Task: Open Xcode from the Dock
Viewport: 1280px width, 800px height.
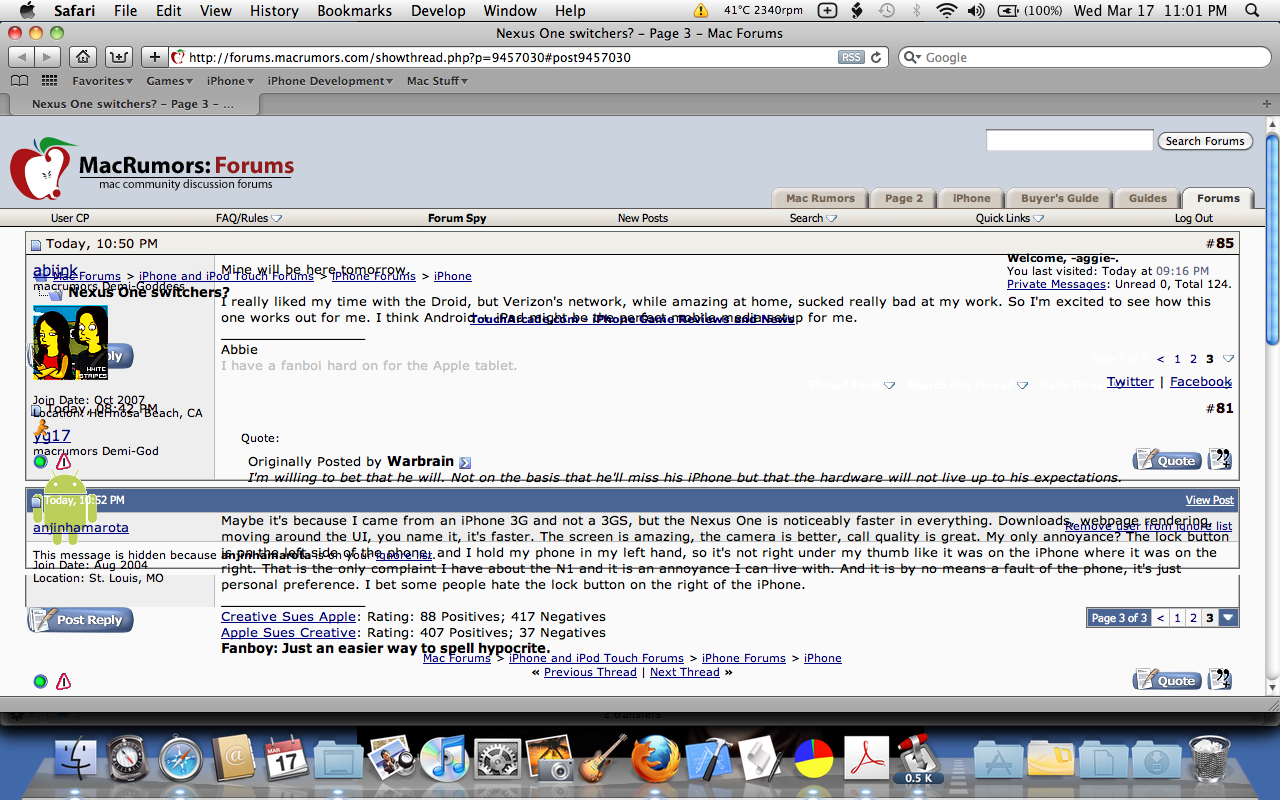Action: (709, 757)
